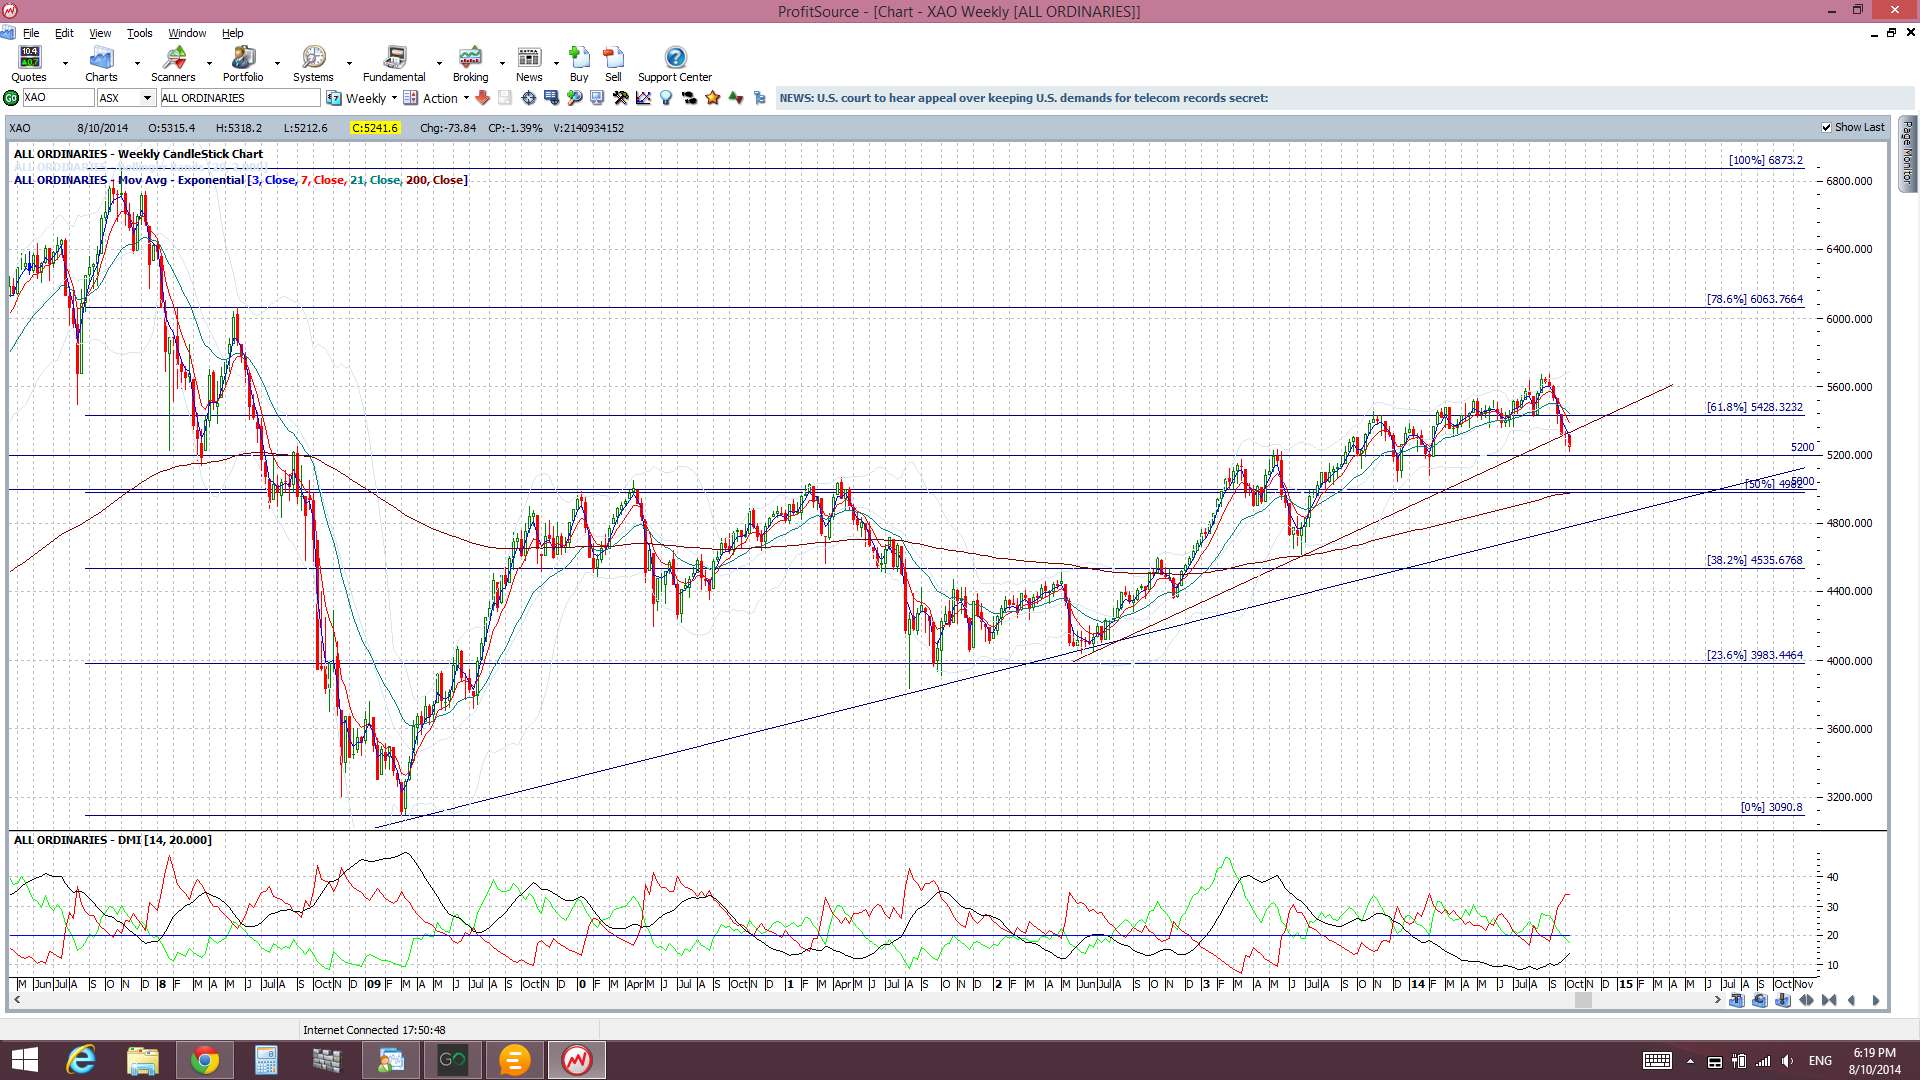
Task: Click the crosshair target icon in toolbar
Action: click(529, 98)
